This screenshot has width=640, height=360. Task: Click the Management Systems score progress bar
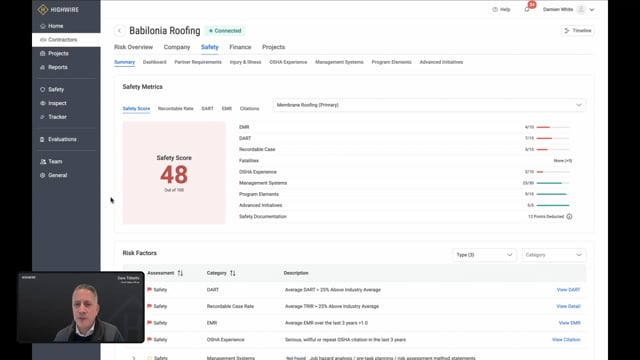click(x=553, y=183)
